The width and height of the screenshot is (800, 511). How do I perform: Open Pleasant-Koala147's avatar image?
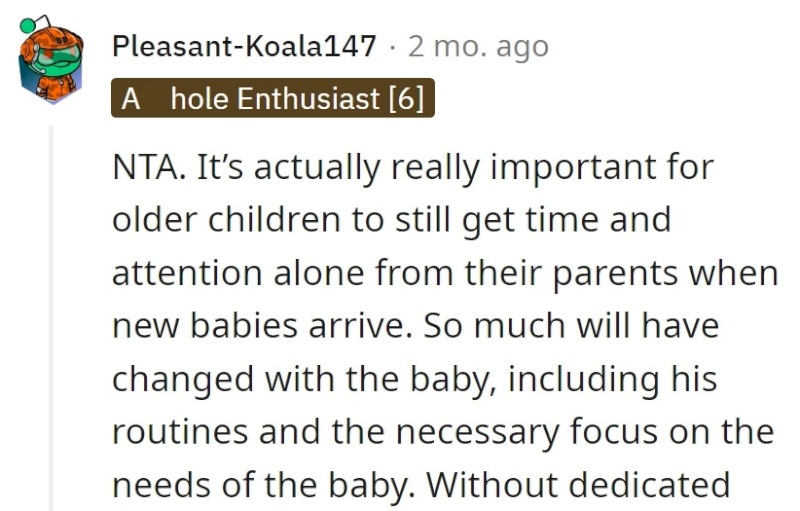51,60
